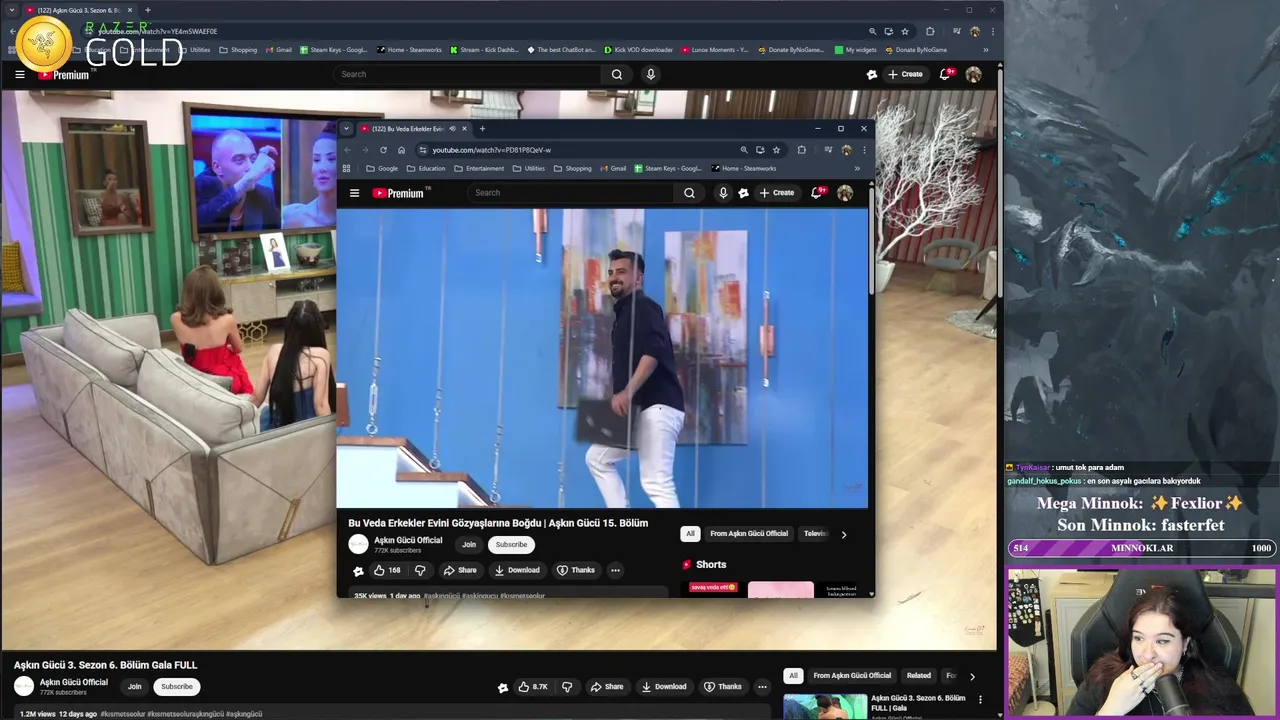Click the search magnifier in front YouTube window
Image resolution: width=1280 pixels, height=720 pixels.
[689, 193]
